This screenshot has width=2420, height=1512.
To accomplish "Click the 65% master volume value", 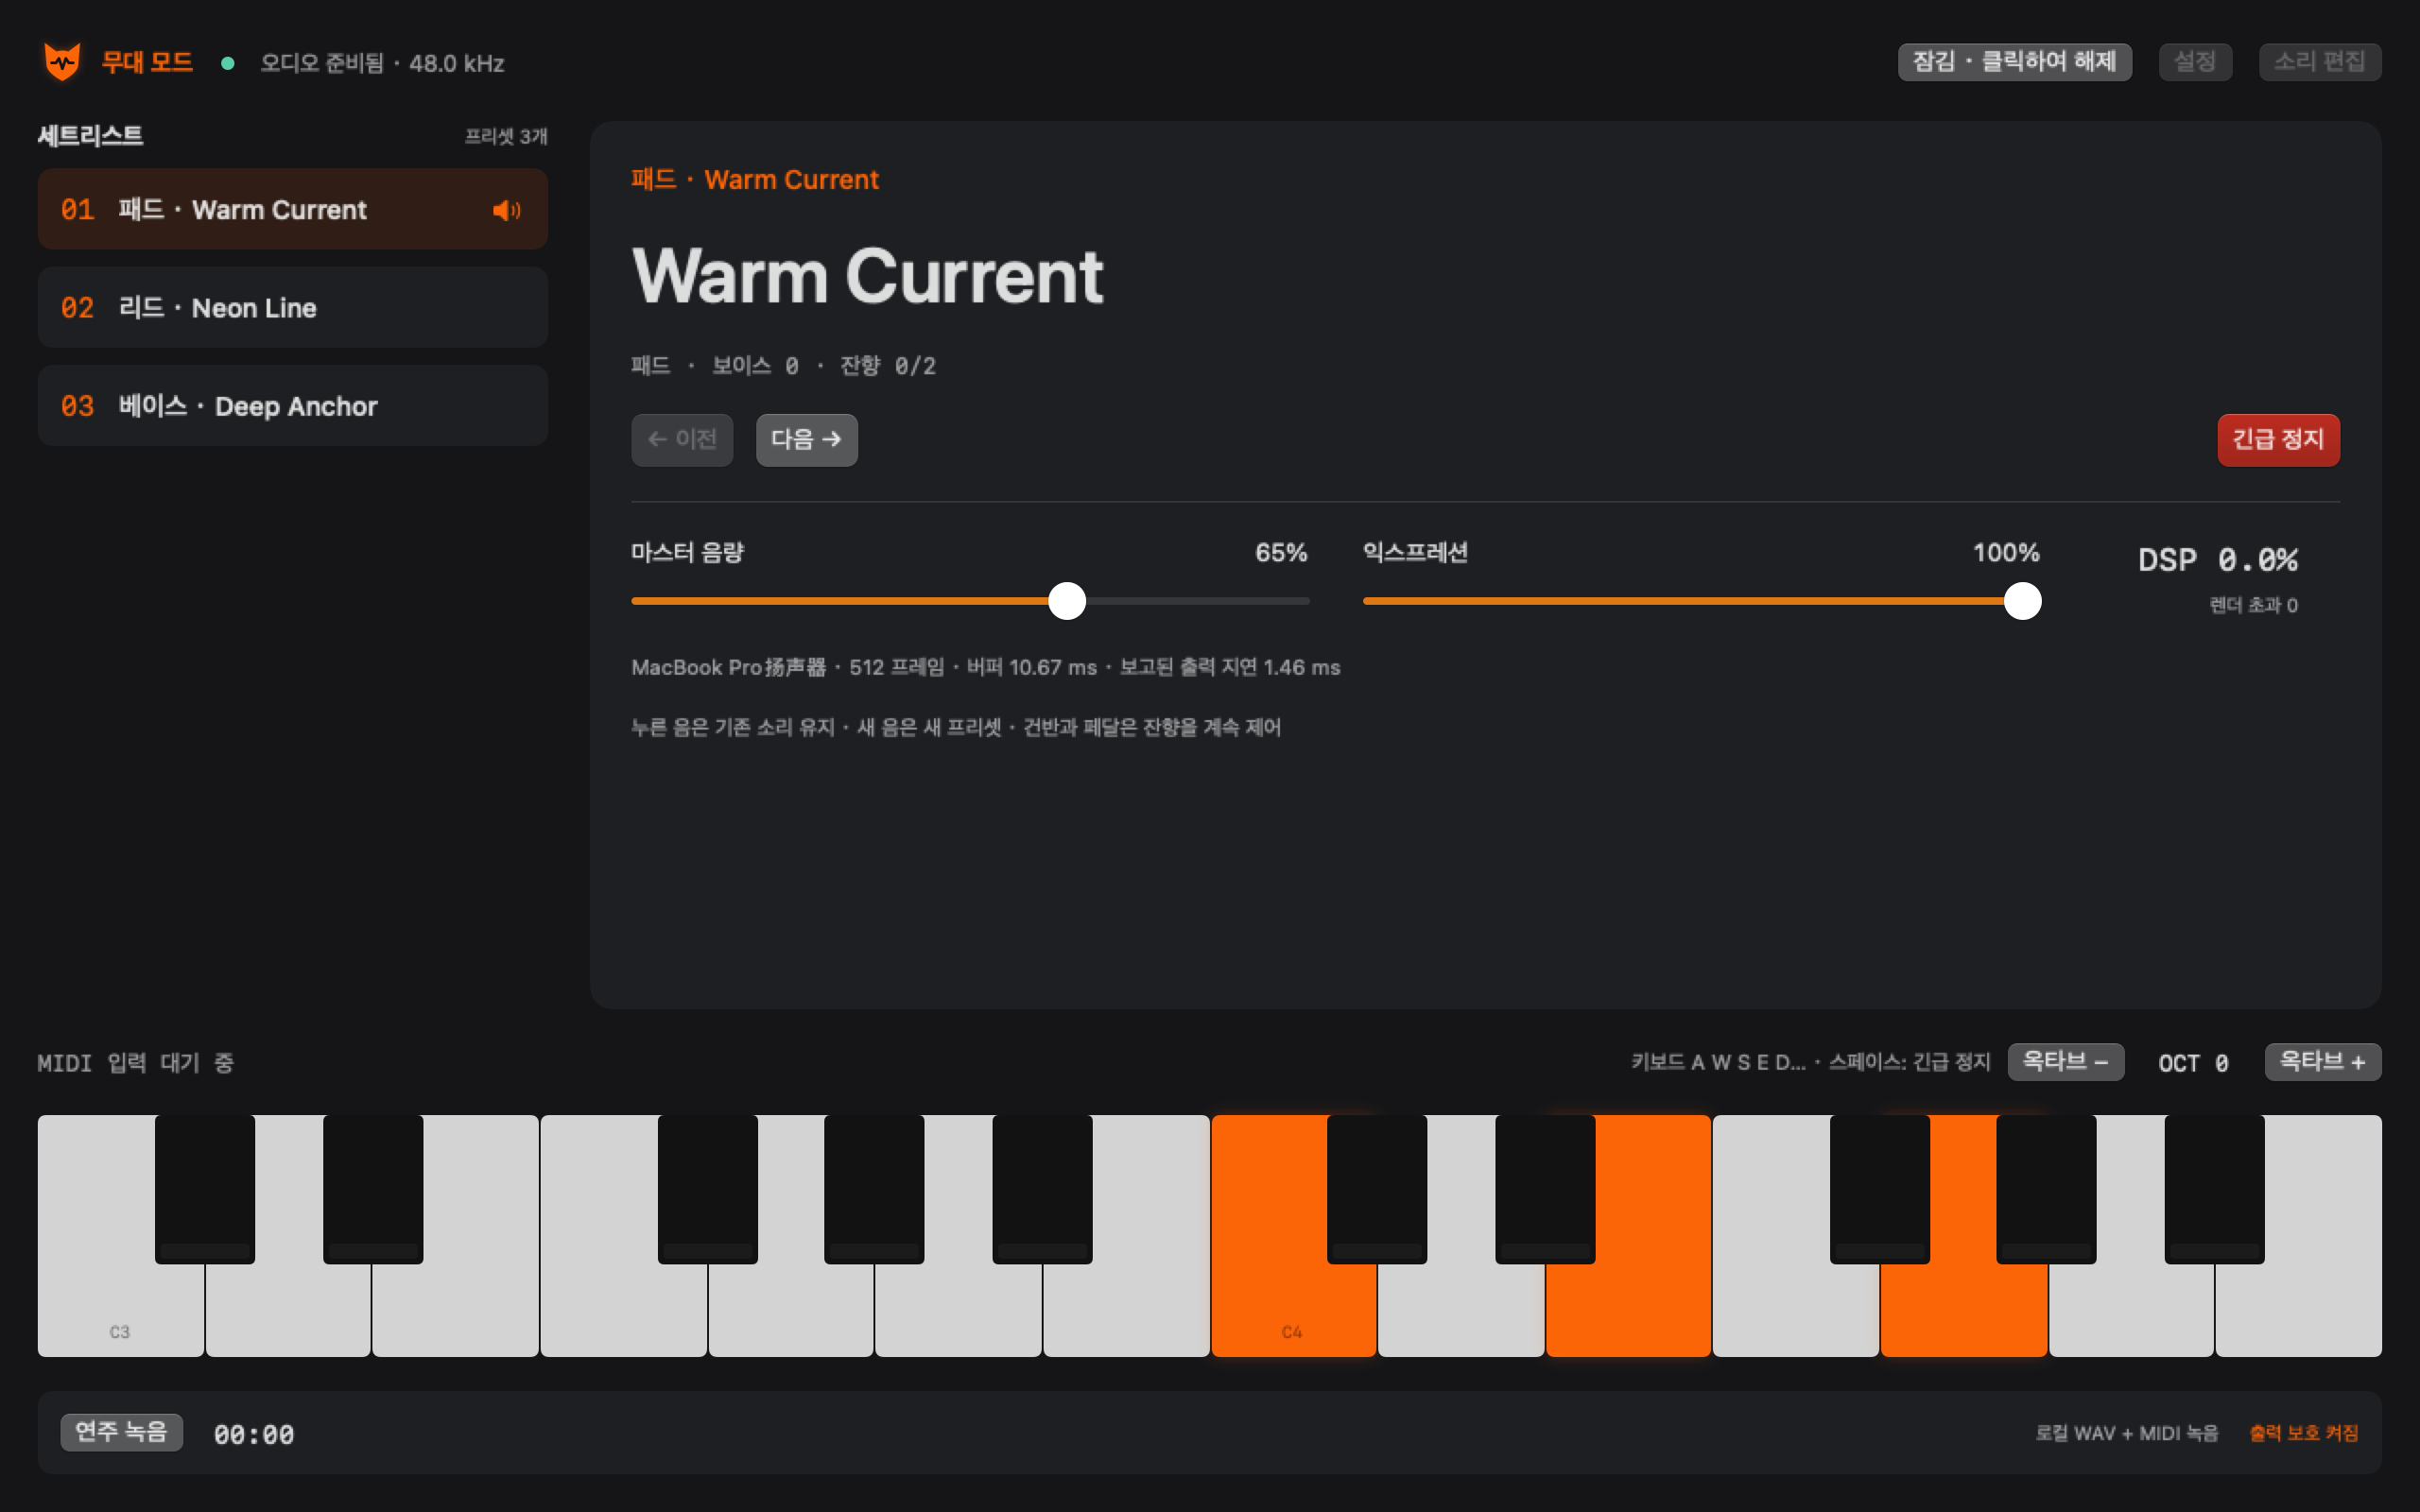I will [1281, 553].
